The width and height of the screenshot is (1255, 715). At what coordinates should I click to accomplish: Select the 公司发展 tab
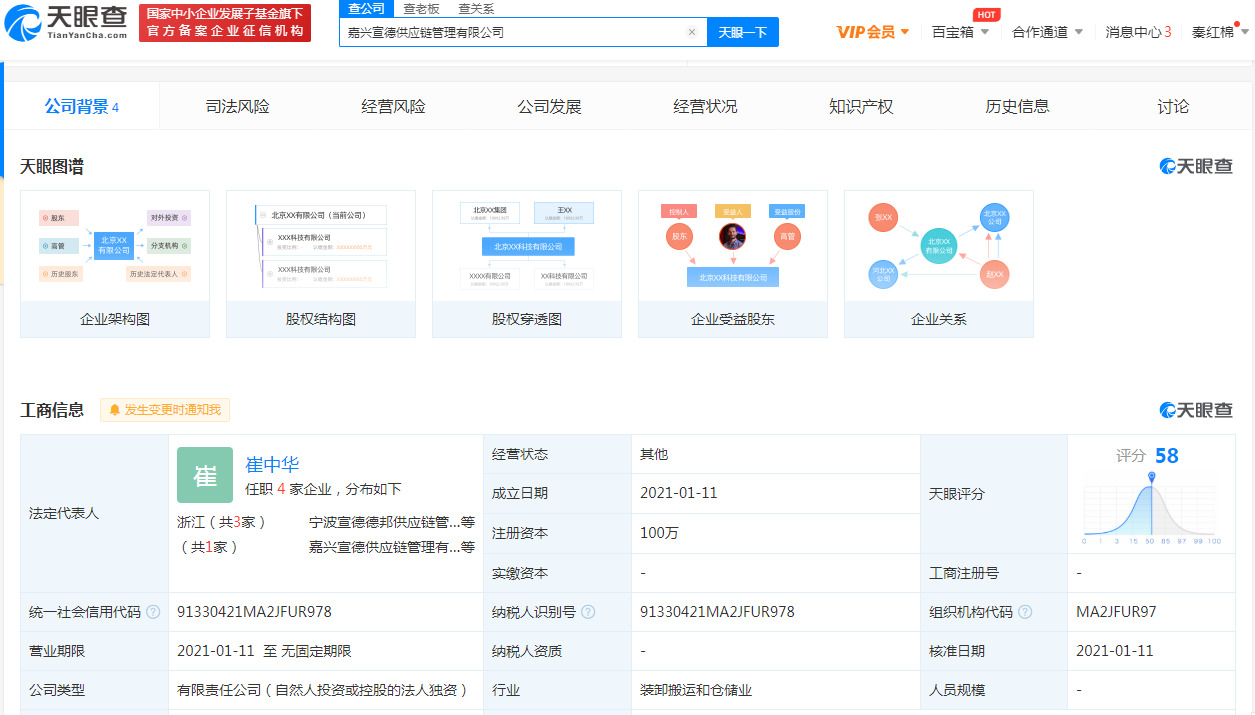tap(549, 106)
